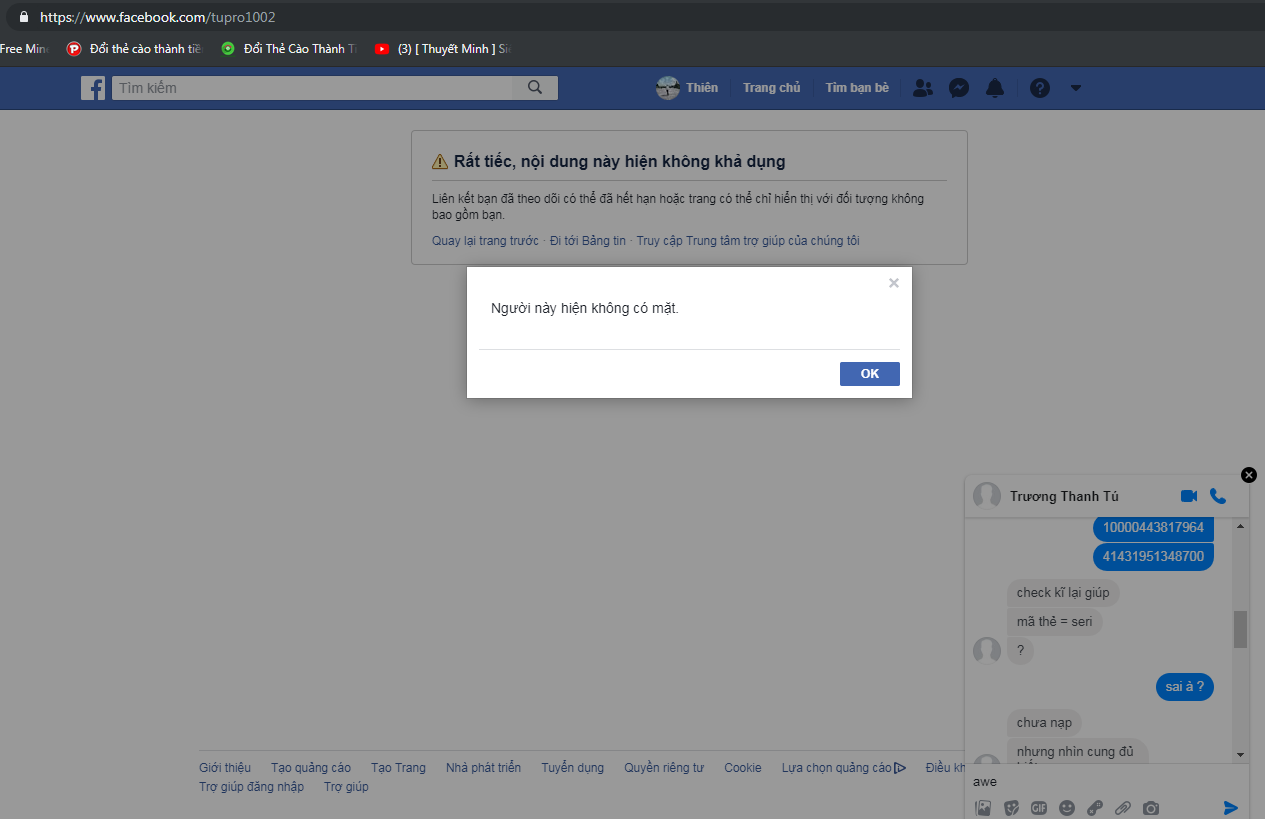Viewport: 1265px width, 819px height.
Task: Click message 41431951348700
Action: tap(1153, 556)
